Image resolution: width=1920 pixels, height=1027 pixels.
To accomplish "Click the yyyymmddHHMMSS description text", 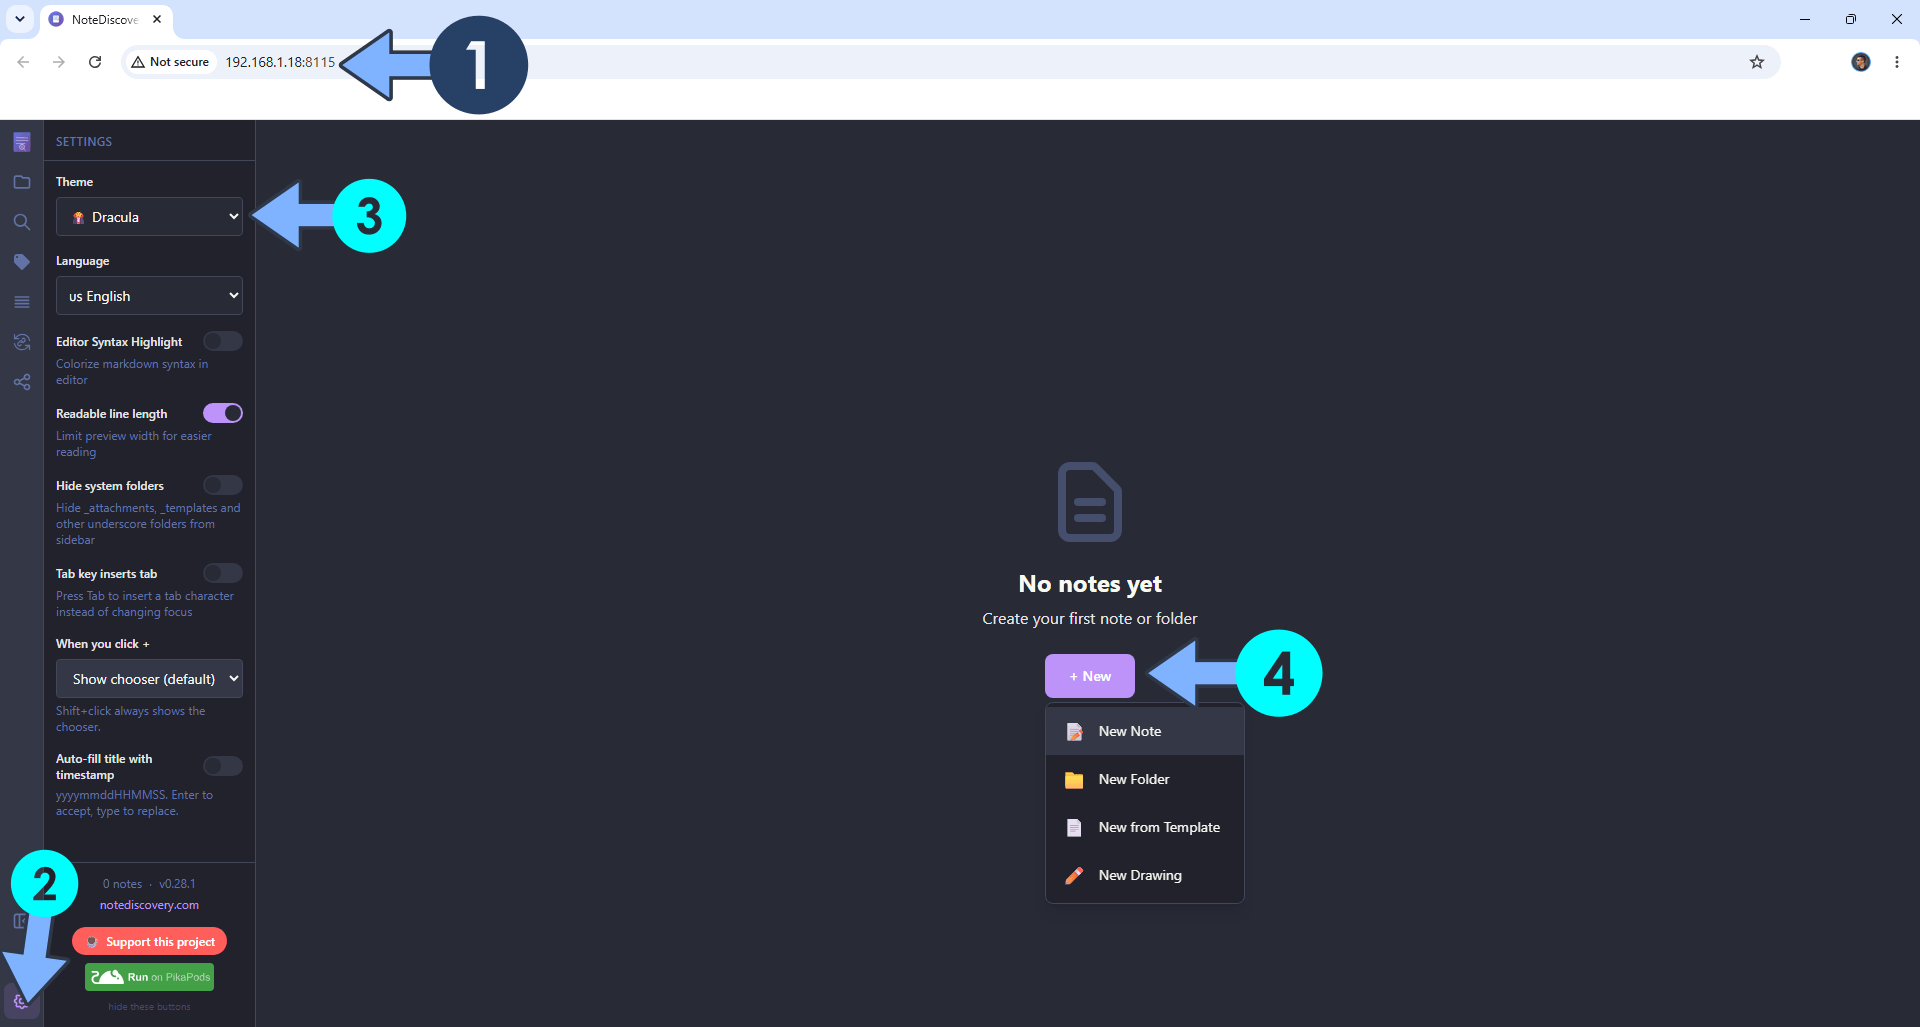I will (134, 803).
